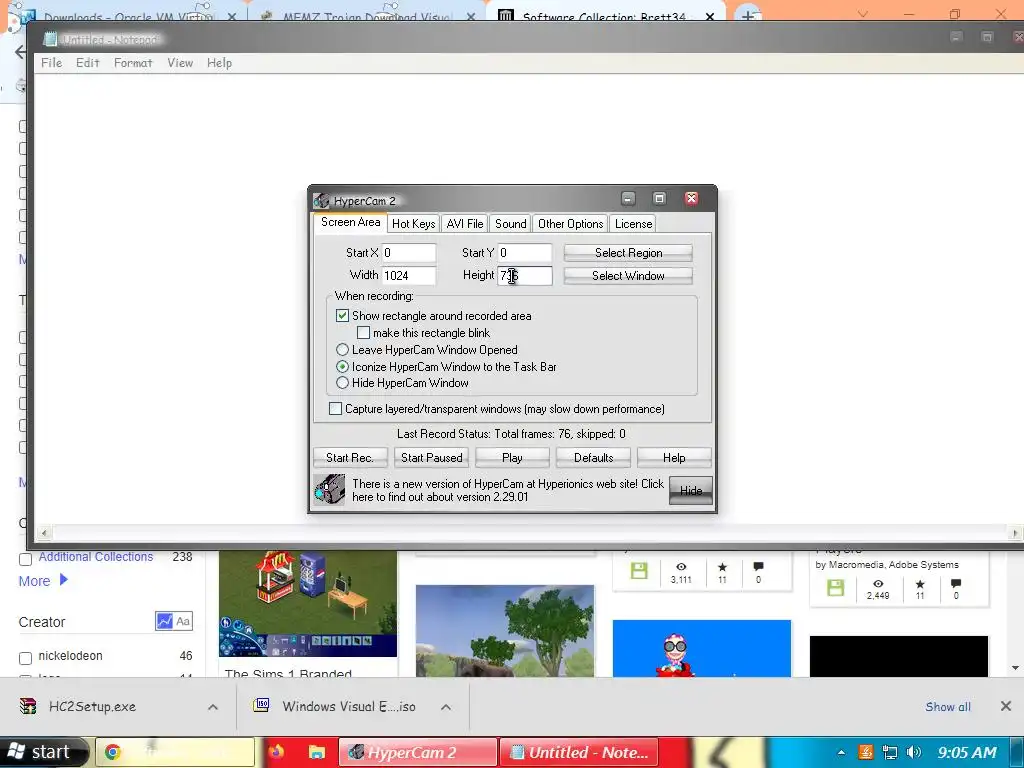Image resolution: width=1024 pixels, height=768 pixels.
Task: Show hidden tray icons with the arrow
Action: click(841, 752)
